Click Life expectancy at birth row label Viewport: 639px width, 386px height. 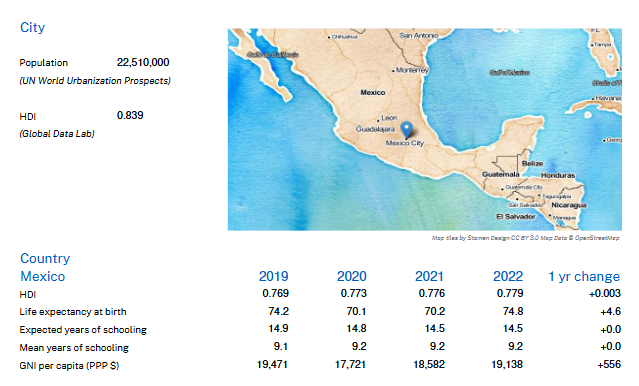click(x=73, y=312)
